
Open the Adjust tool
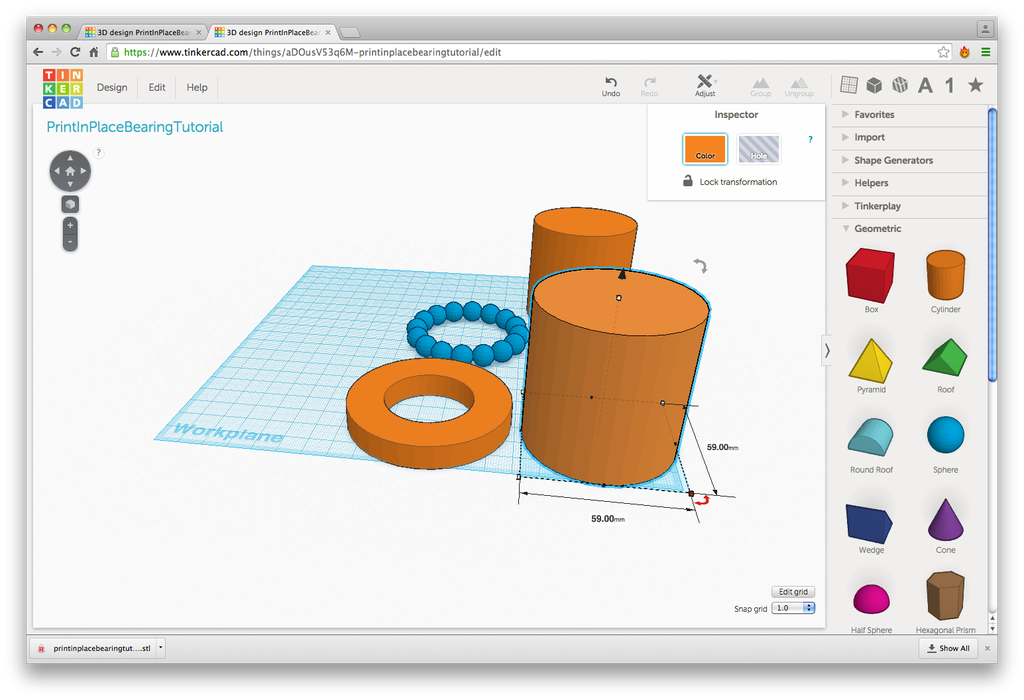pos(705,86)
